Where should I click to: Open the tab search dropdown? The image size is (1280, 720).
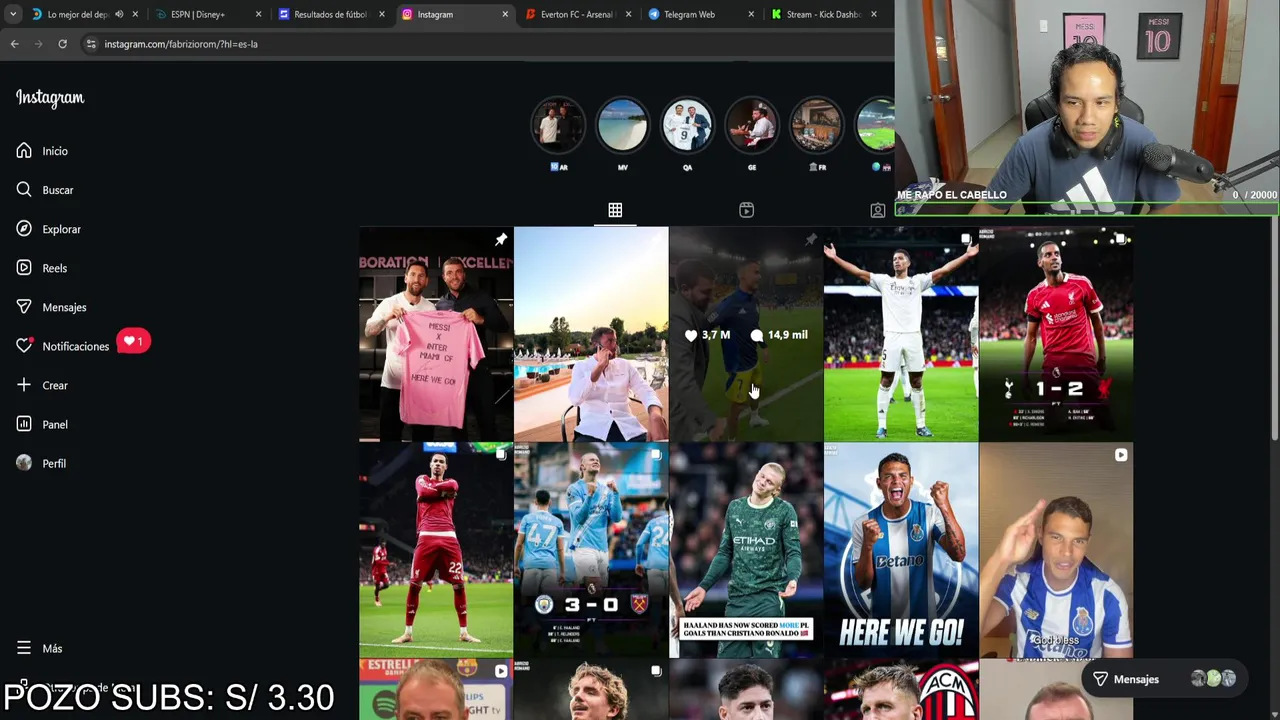[x=12, y=14]
